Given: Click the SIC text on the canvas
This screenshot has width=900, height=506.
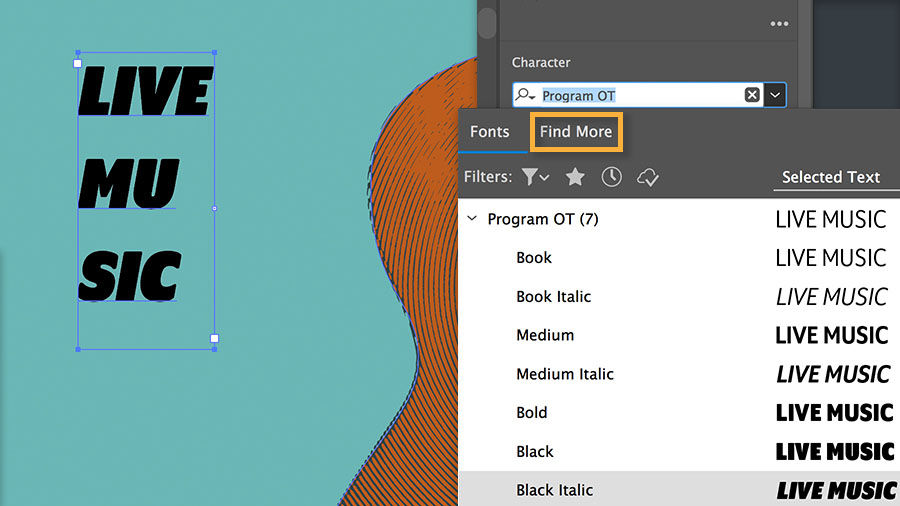Looking at the screenshot, I should tap(130, 276).
